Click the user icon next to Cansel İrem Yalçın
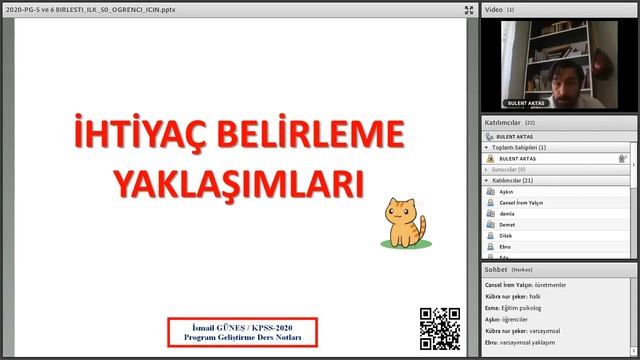 490,202
